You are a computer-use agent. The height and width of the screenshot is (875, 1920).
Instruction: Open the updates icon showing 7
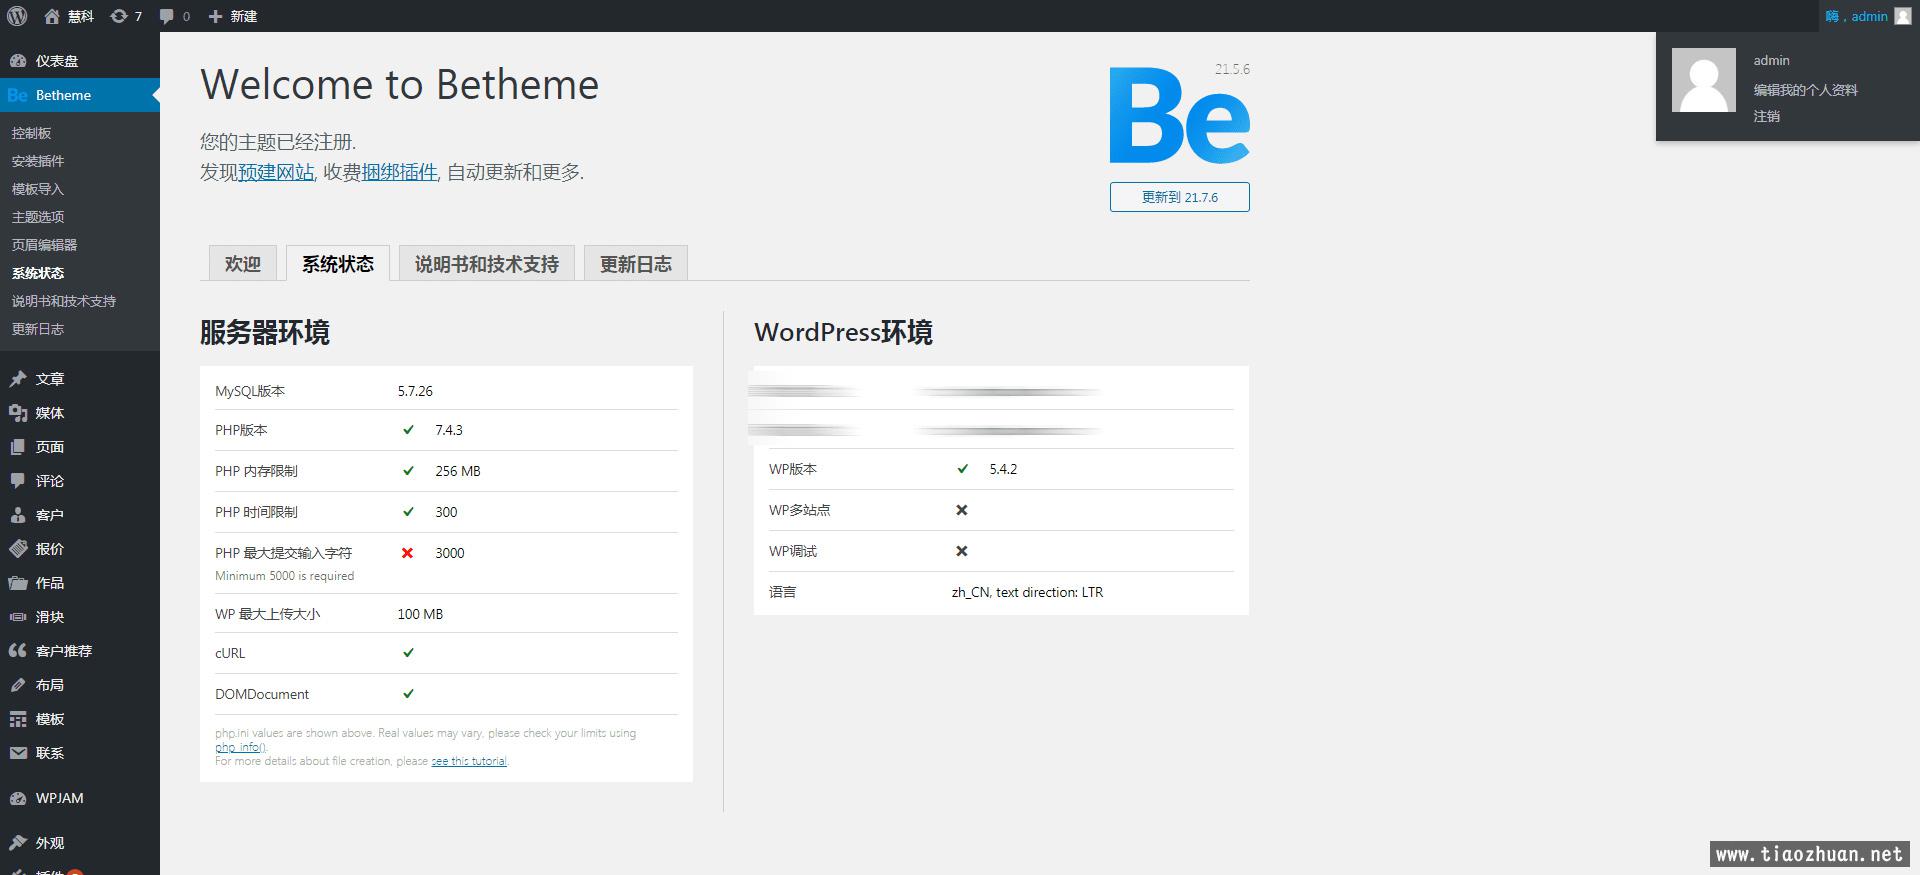pyautogui.click(x=119, y=16)
